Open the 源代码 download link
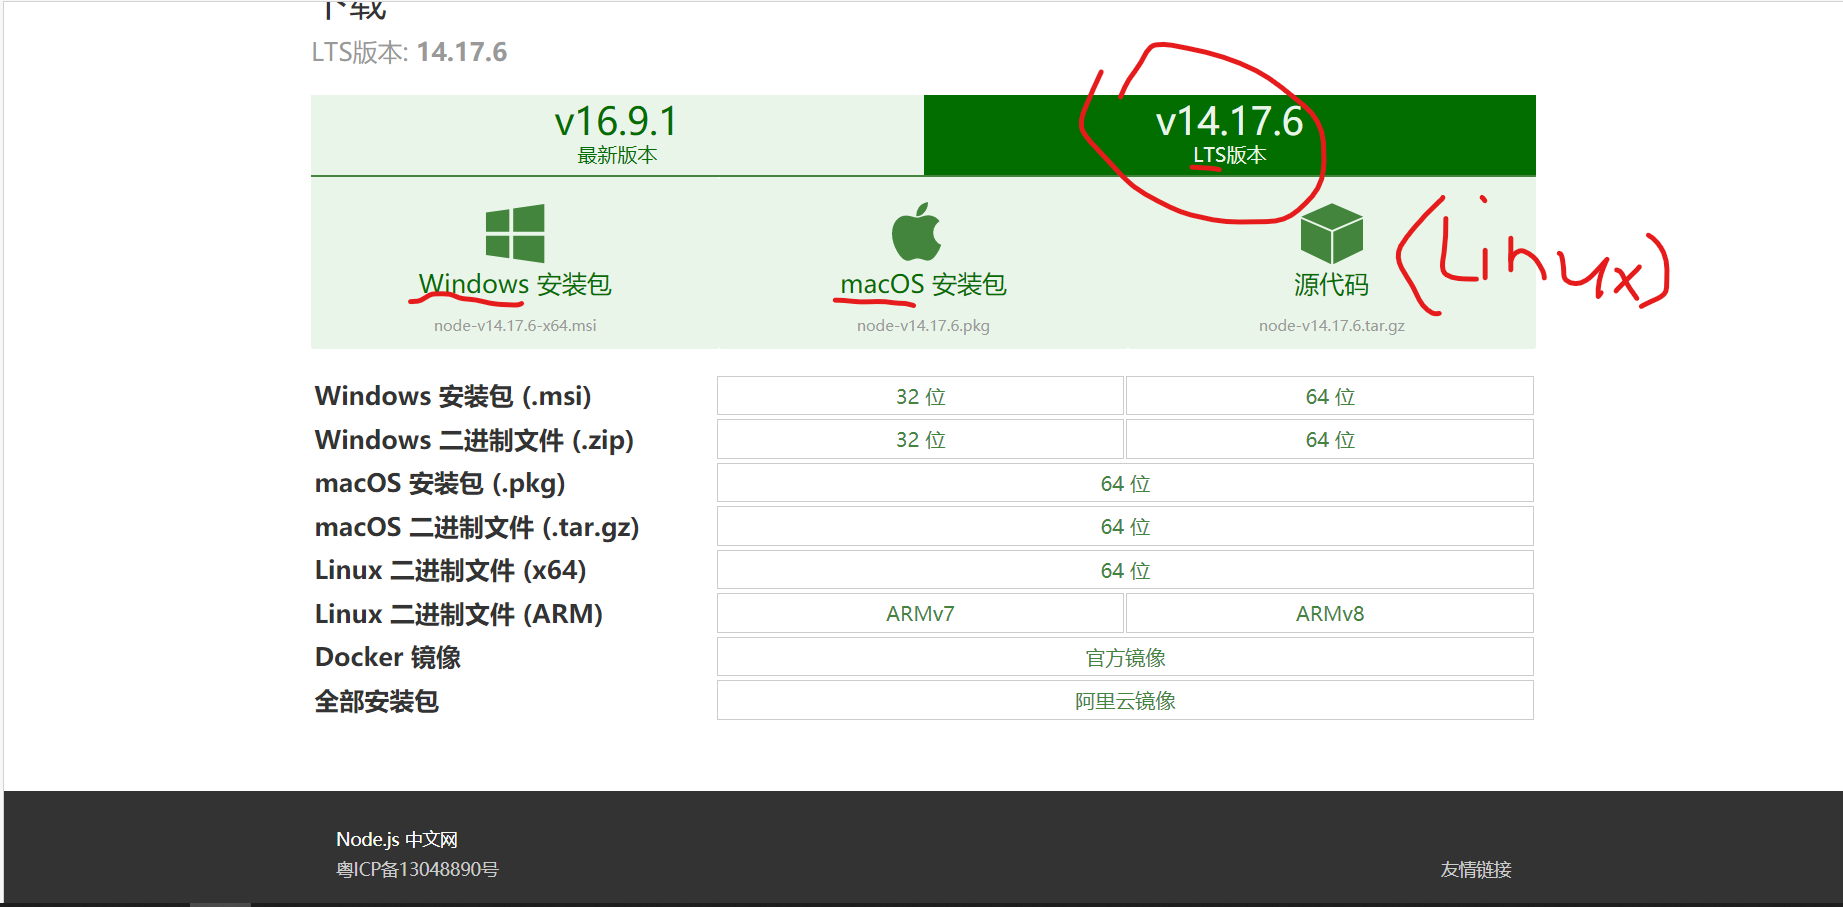Image resolution: width=1843 pixels, height=907 pixels. click(1331, 285)
